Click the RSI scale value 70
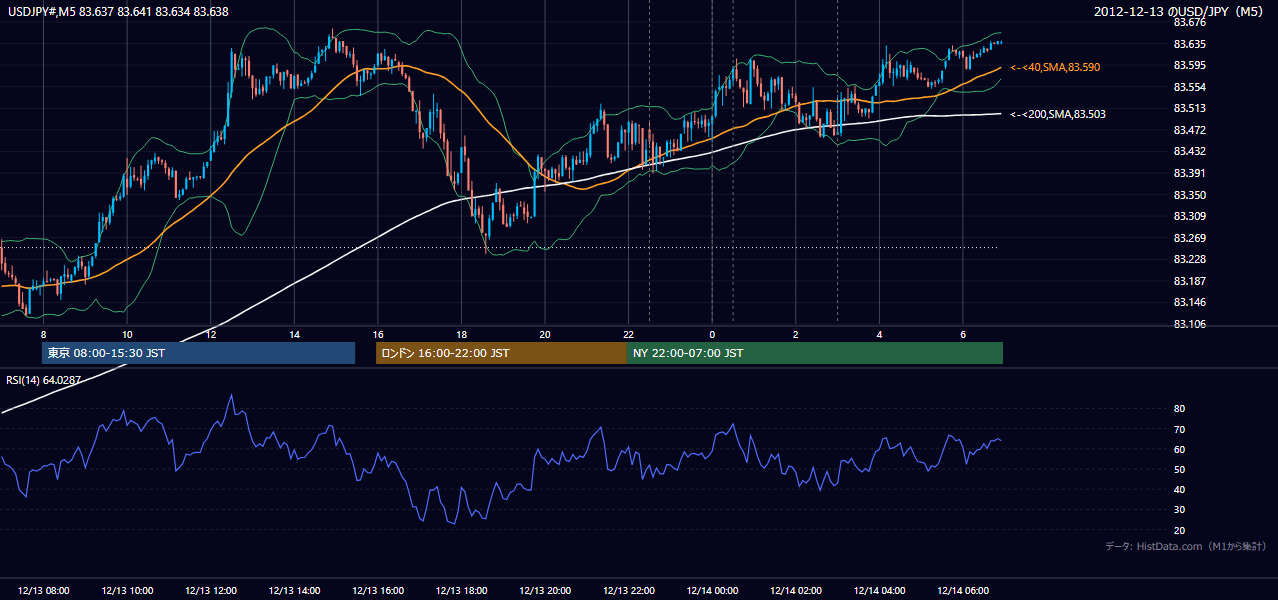This screenshot has height=600, width=1278. [1179, 429]
